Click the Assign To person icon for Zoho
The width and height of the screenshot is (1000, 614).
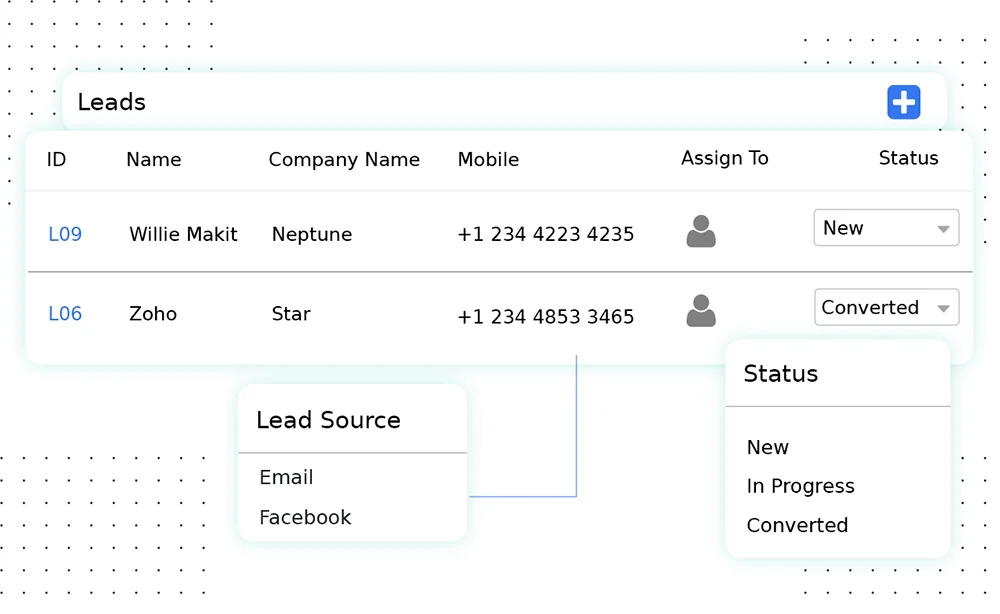[x=701, y=311]
